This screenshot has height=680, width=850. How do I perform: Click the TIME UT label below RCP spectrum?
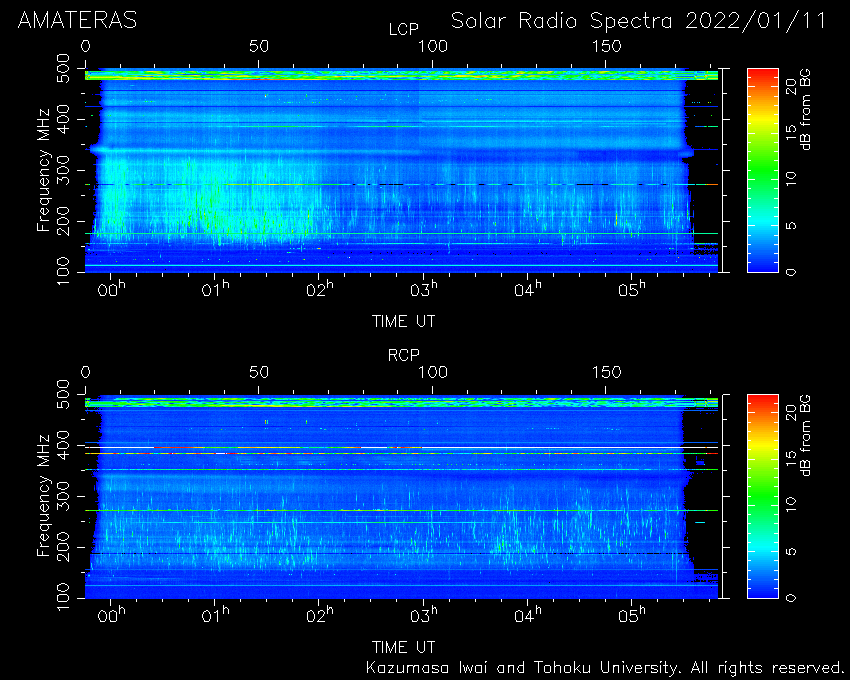point(403,647)
